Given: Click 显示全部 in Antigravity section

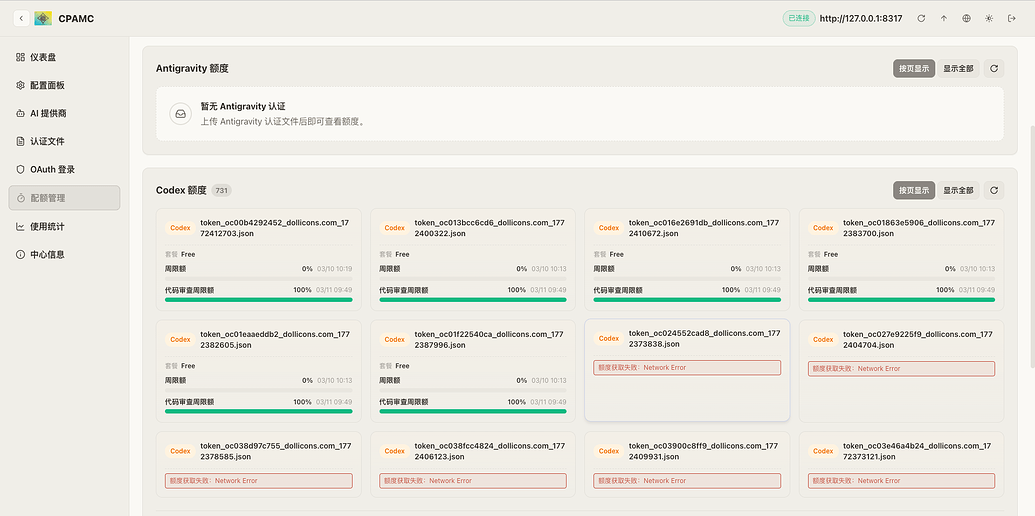Looking at the screenshot, I should (x=958, y=69).
